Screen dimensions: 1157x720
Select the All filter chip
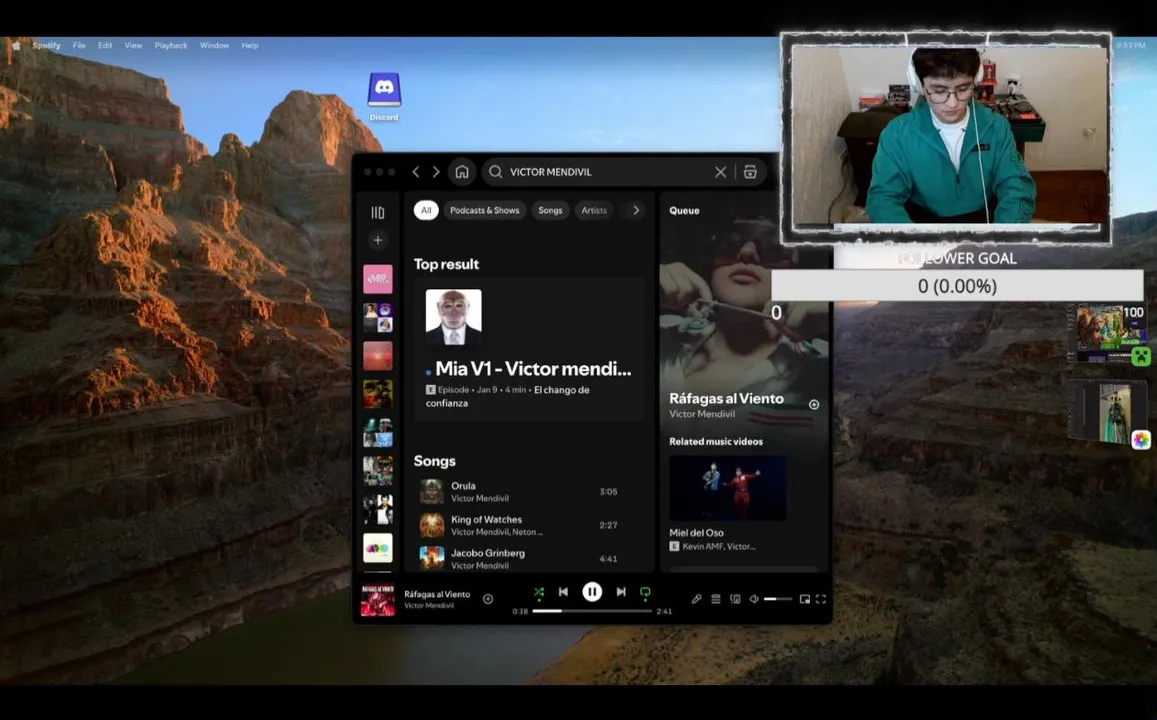coord(426,210)
